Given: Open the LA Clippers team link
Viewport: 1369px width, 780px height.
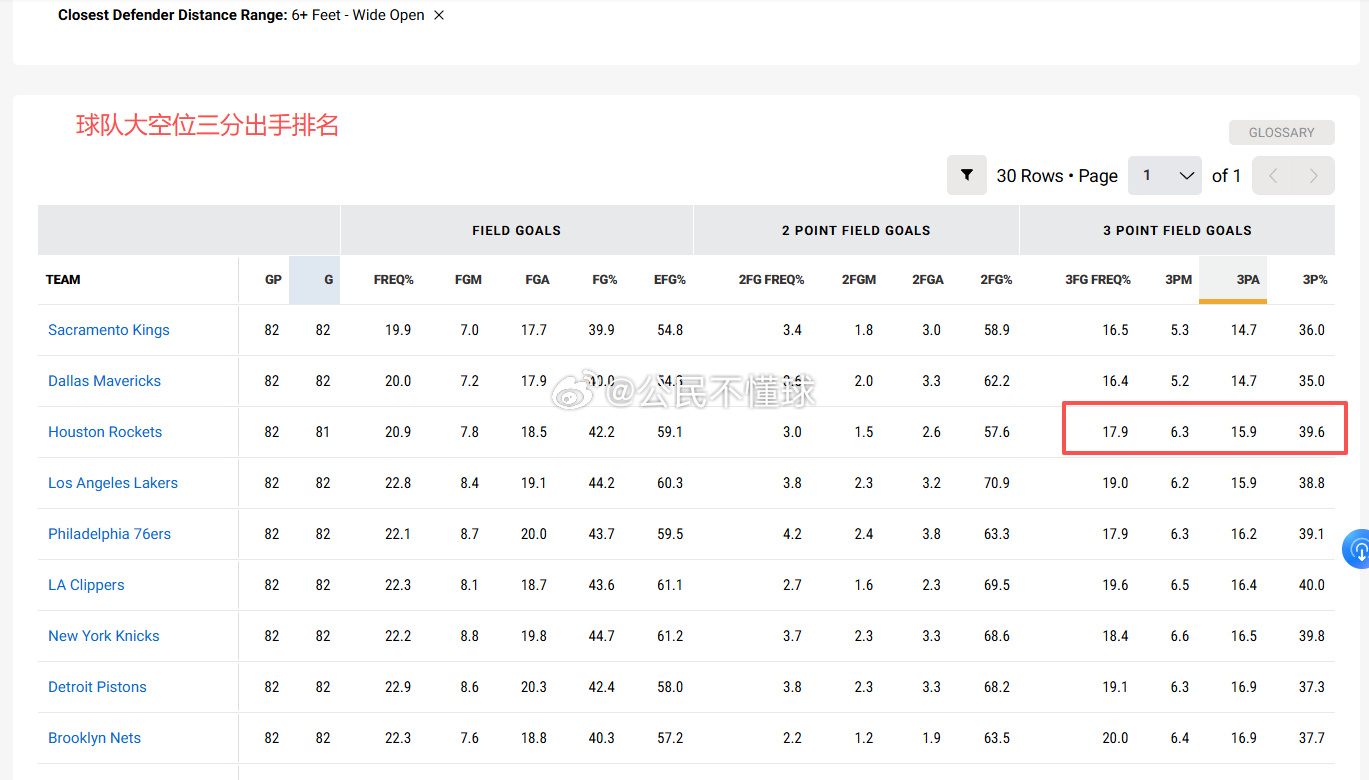Looking at the screenshot, I should [x=86, y=585].
